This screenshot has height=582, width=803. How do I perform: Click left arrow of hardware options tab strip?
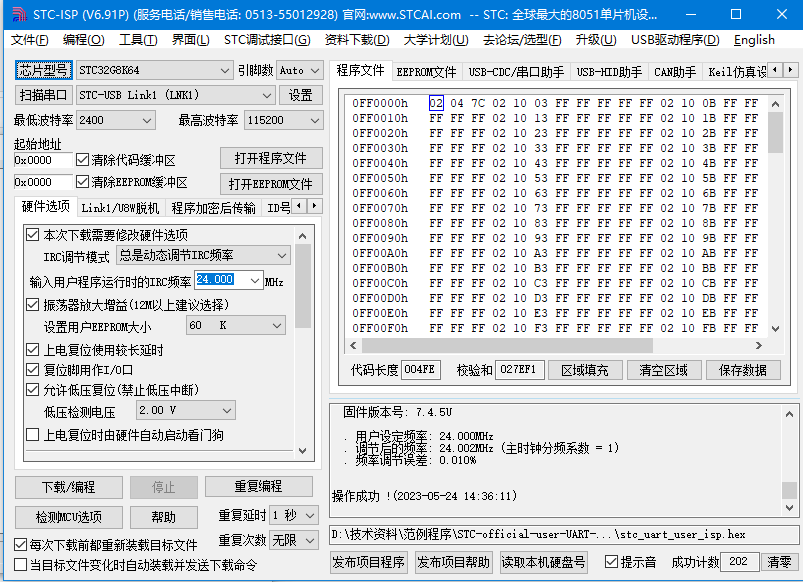299,206
